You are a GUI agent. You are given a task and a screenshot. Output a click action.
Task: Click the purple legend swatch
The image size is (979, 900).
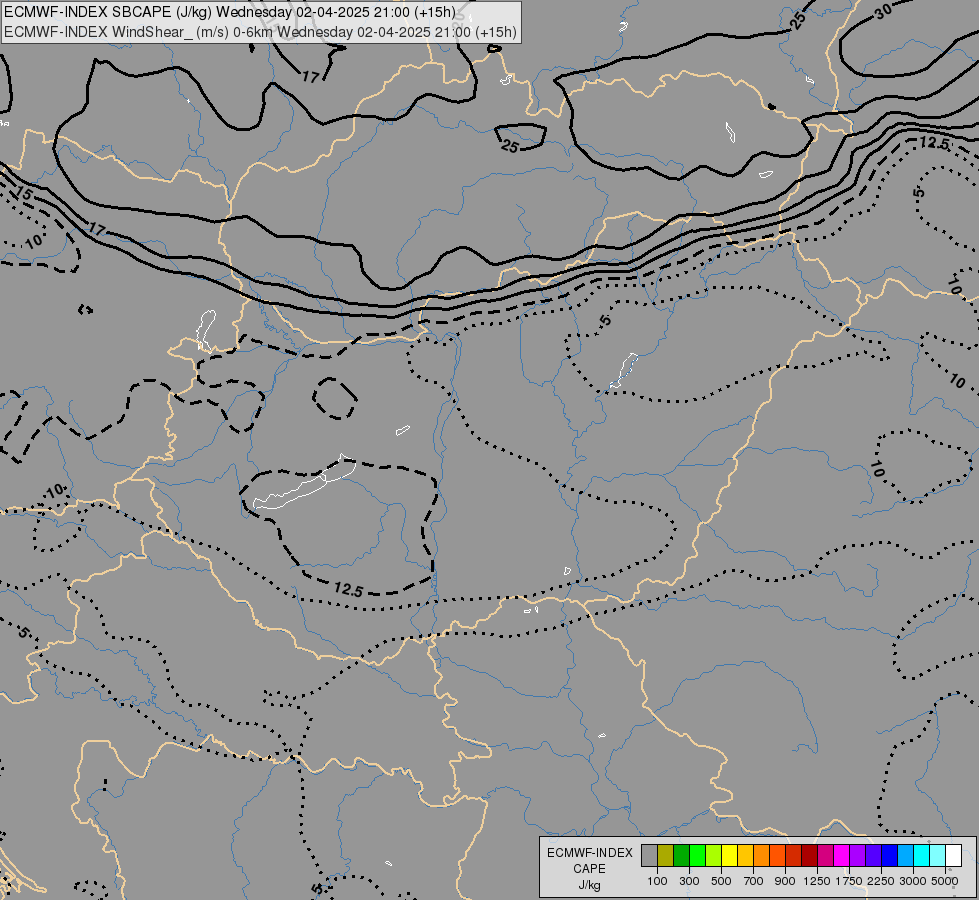857,855
